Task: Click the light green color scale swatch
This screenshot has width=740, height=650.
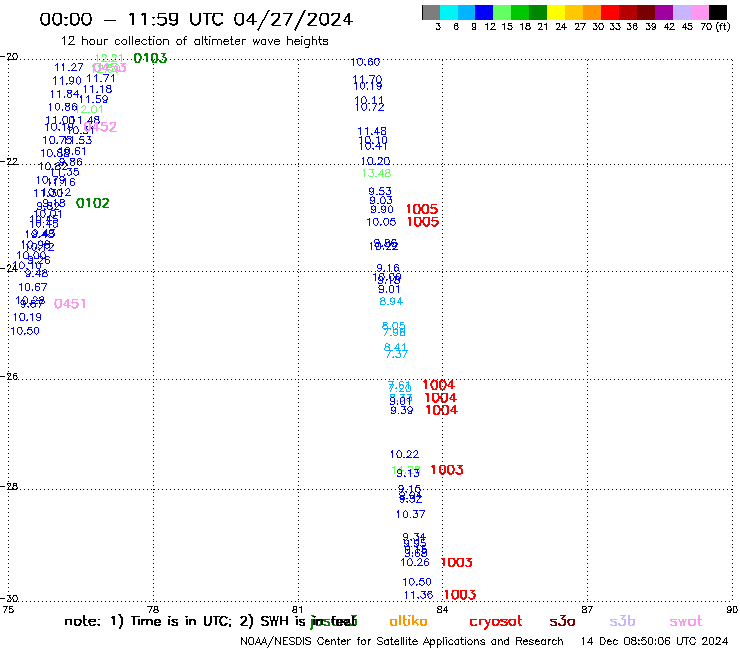Action: coord(502,12)
